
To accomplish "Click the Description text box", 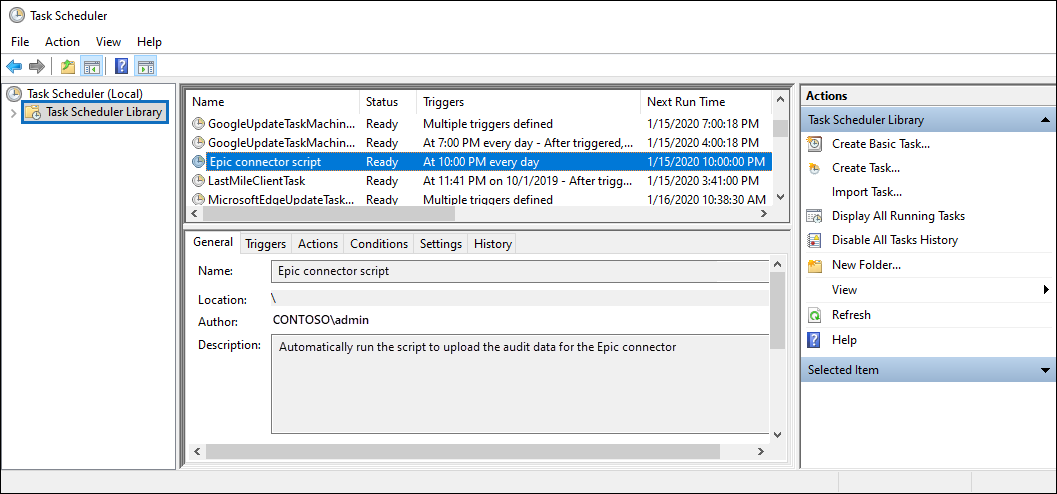I will 520,383.
